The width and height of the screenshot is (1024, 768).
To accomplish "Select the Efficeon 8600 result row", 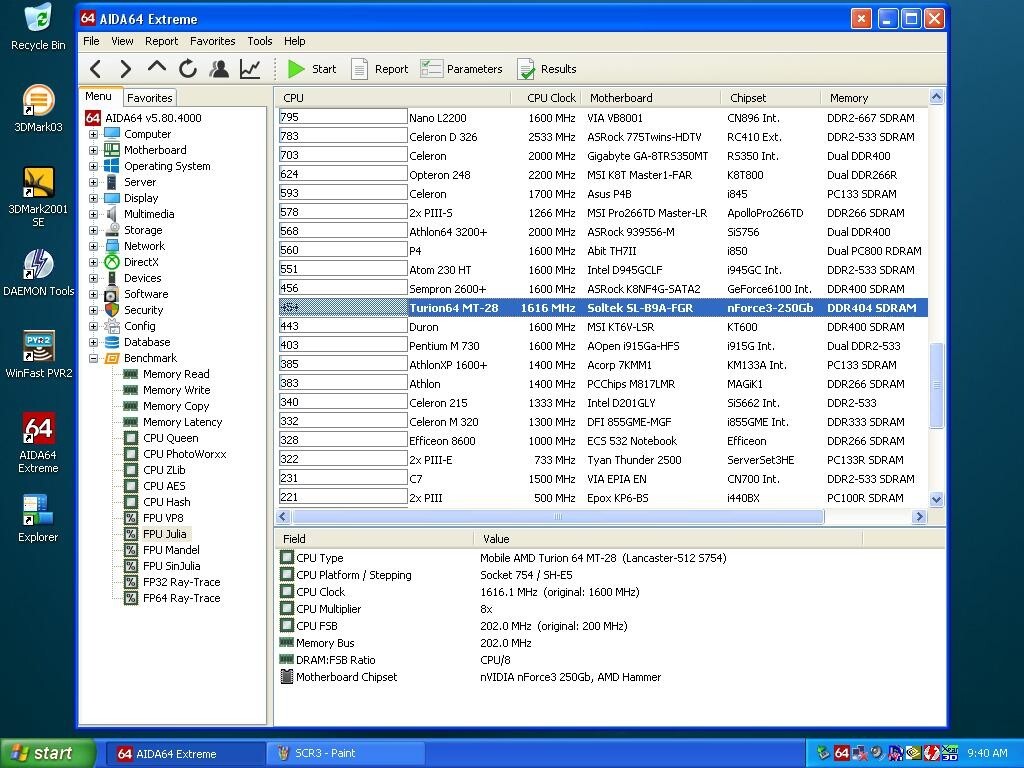I will 603,441.
